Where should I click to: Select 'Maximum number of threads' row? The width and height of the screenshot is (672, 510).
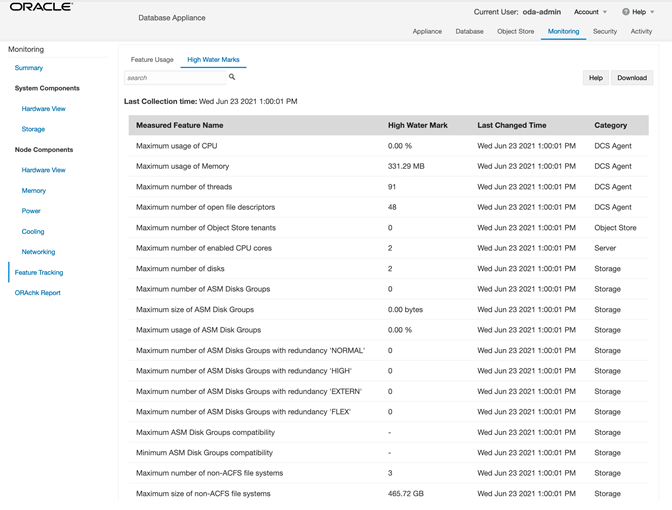tap(389, 187)
